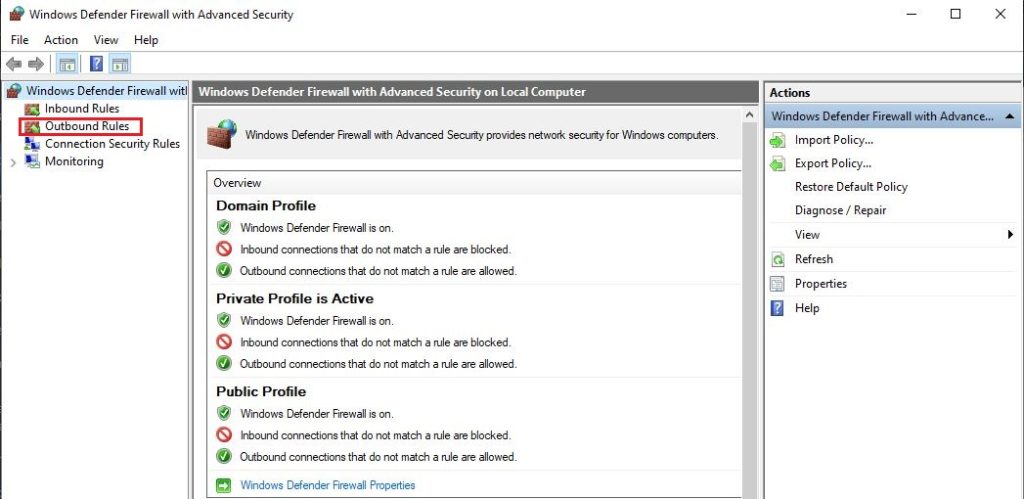
Task: Collapse the Actions section header arrow
Action: [x=1010, y=116]
